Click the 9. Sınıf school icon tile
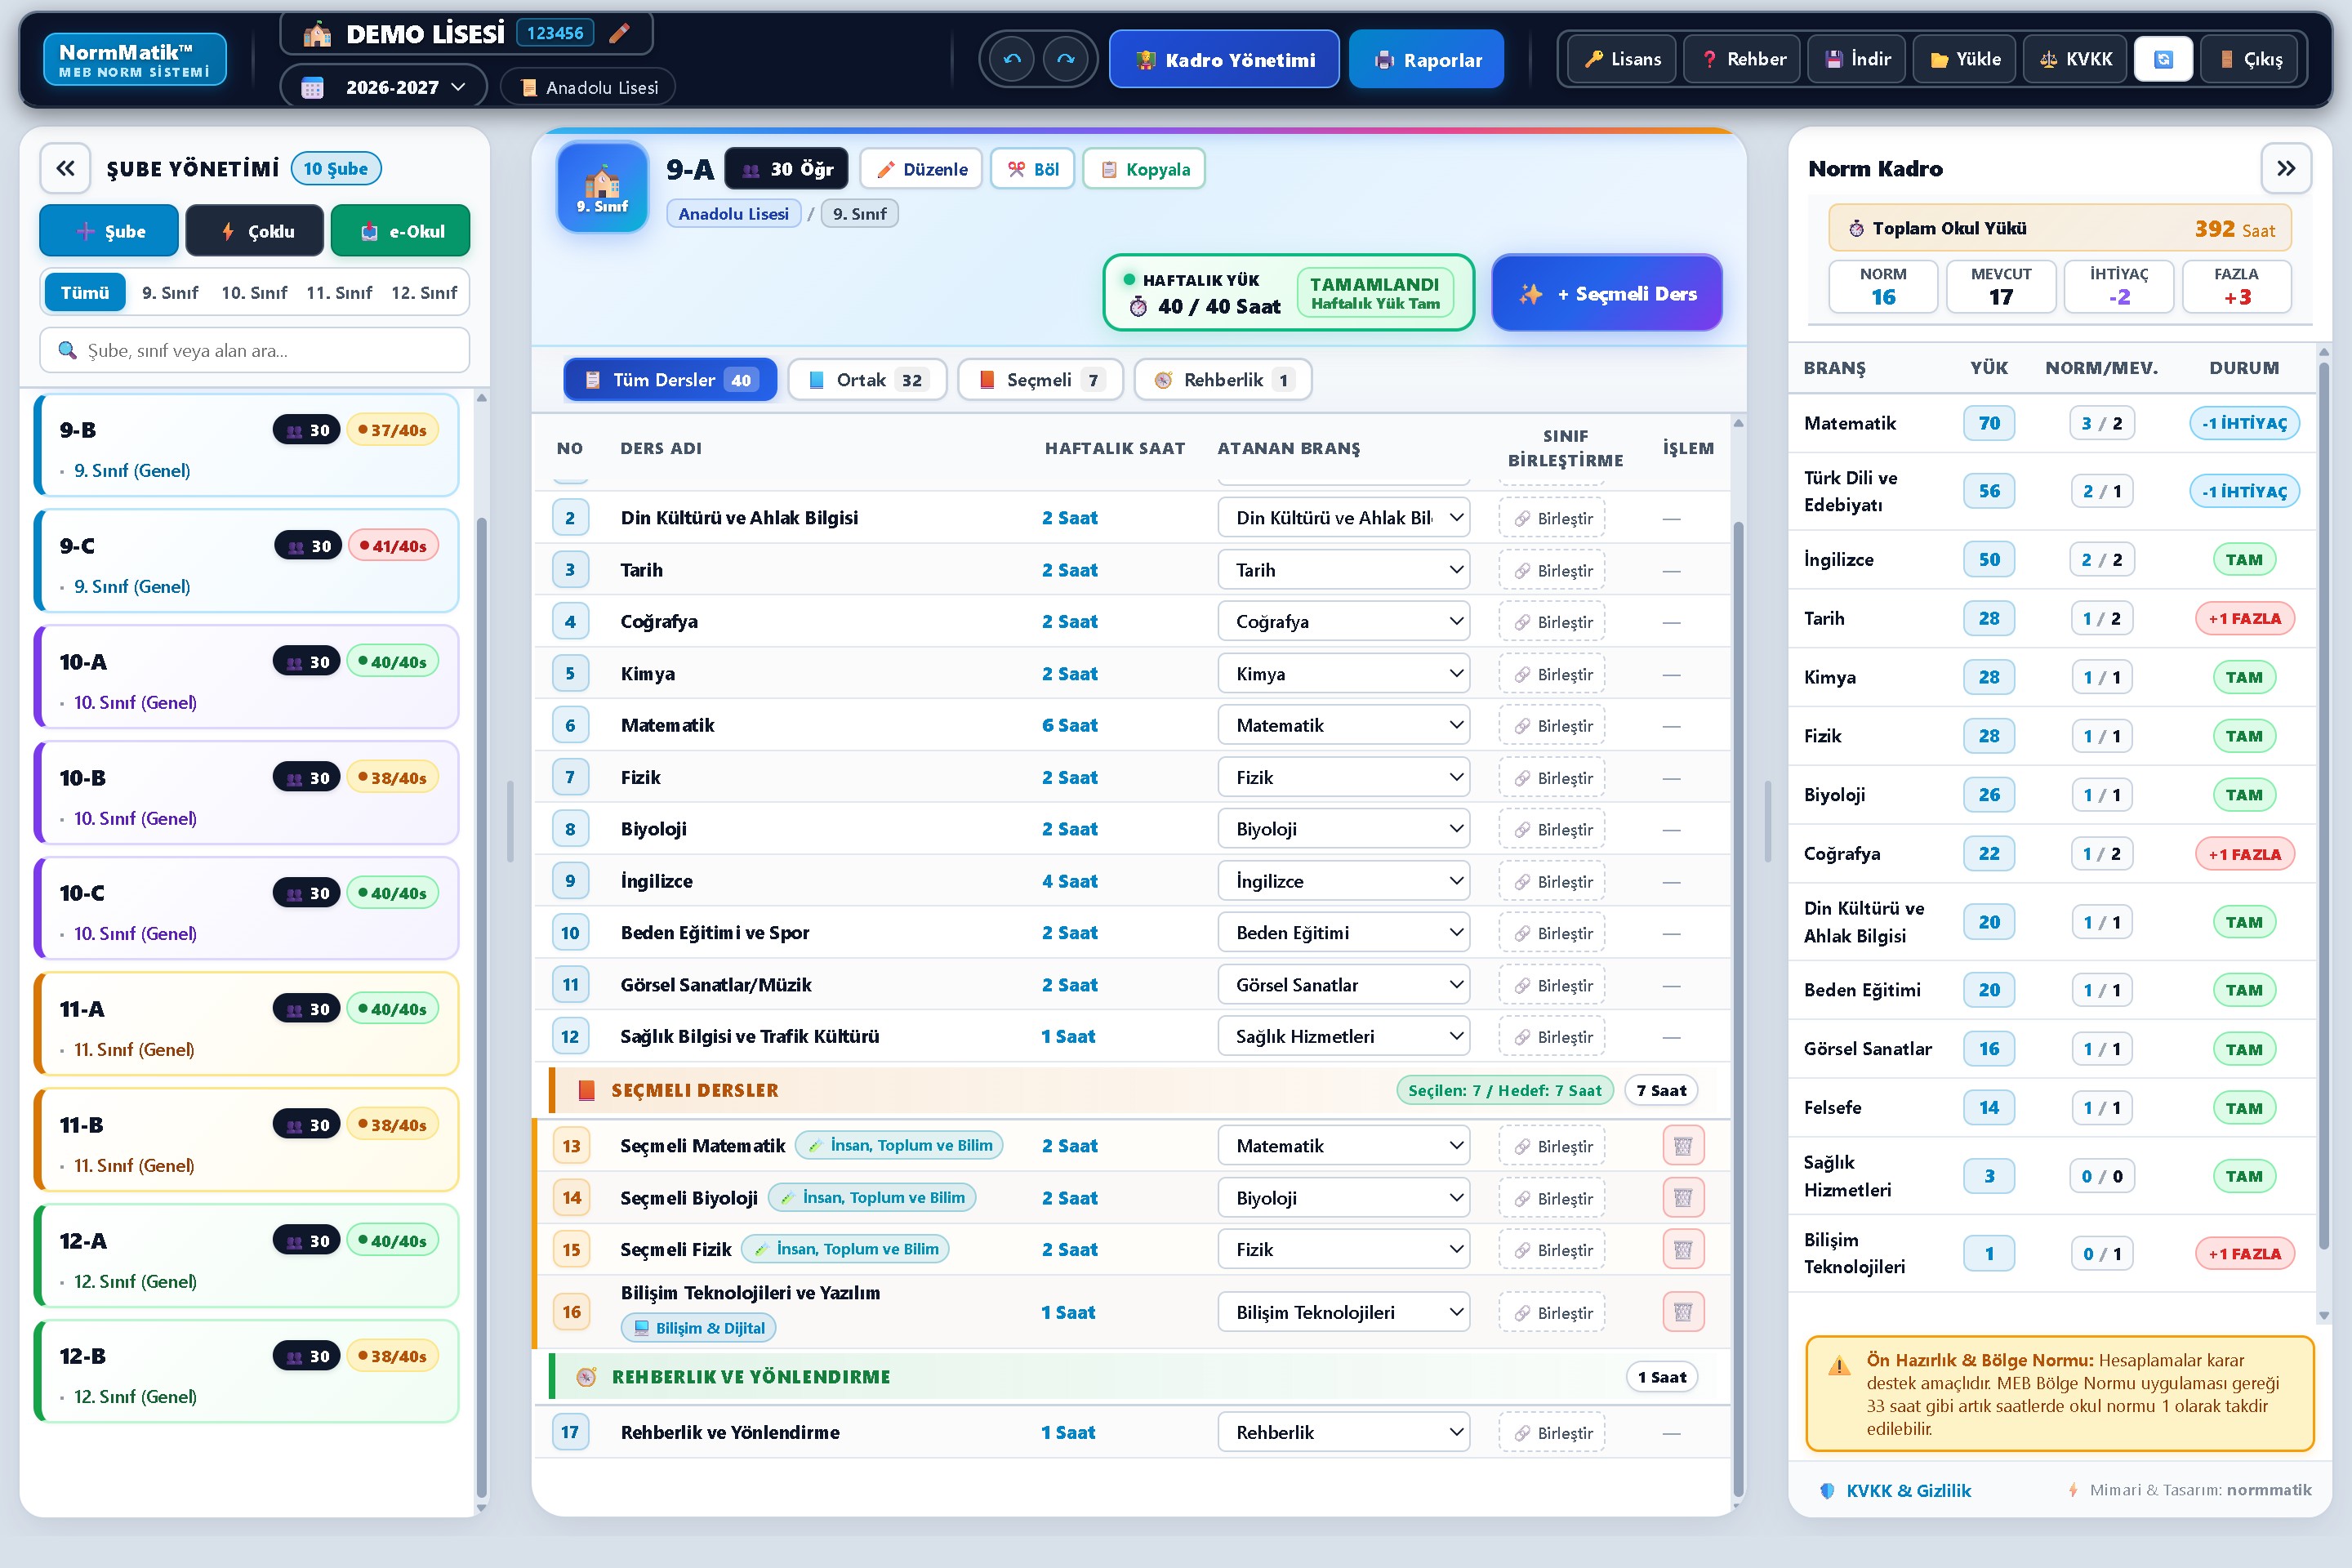Screen dimensions: 2352x1568 603,187
